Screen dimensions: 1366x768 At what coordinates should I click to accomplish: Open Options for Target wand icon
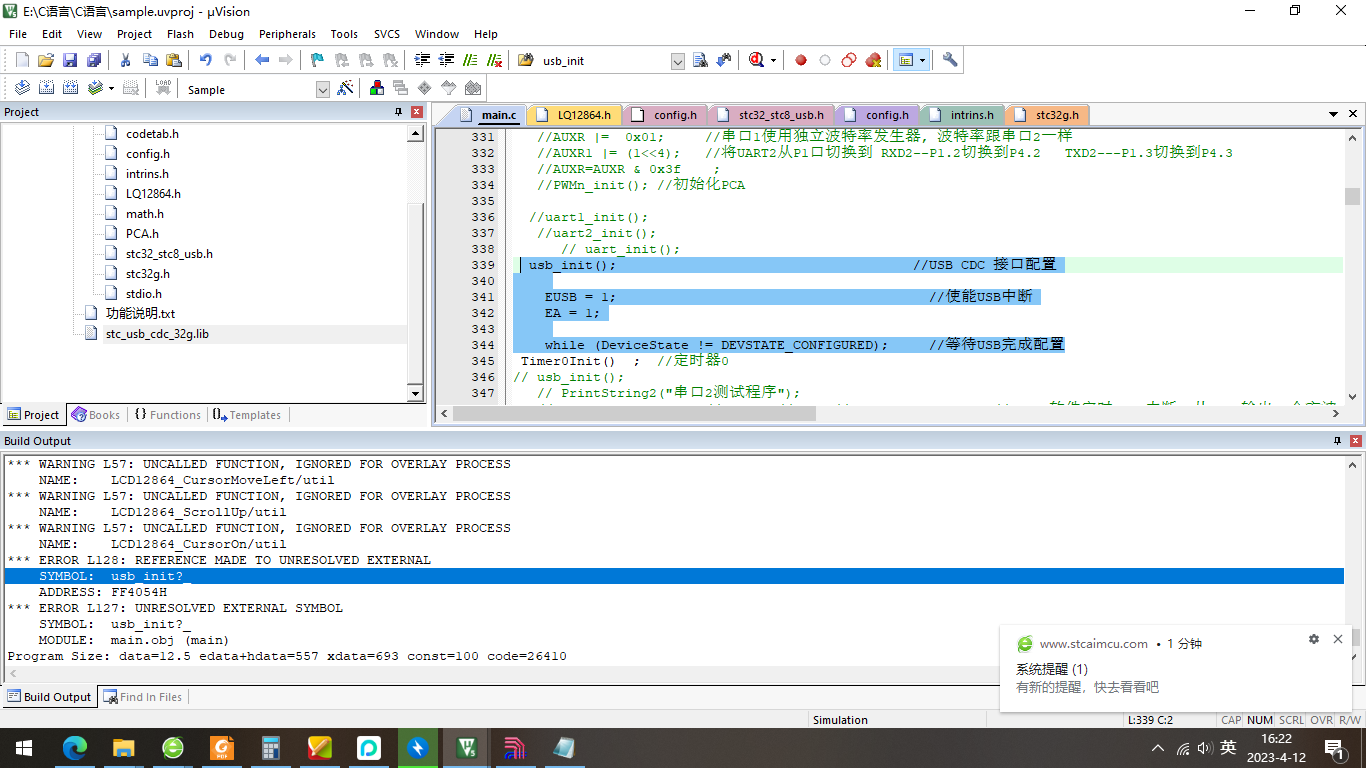345,89
